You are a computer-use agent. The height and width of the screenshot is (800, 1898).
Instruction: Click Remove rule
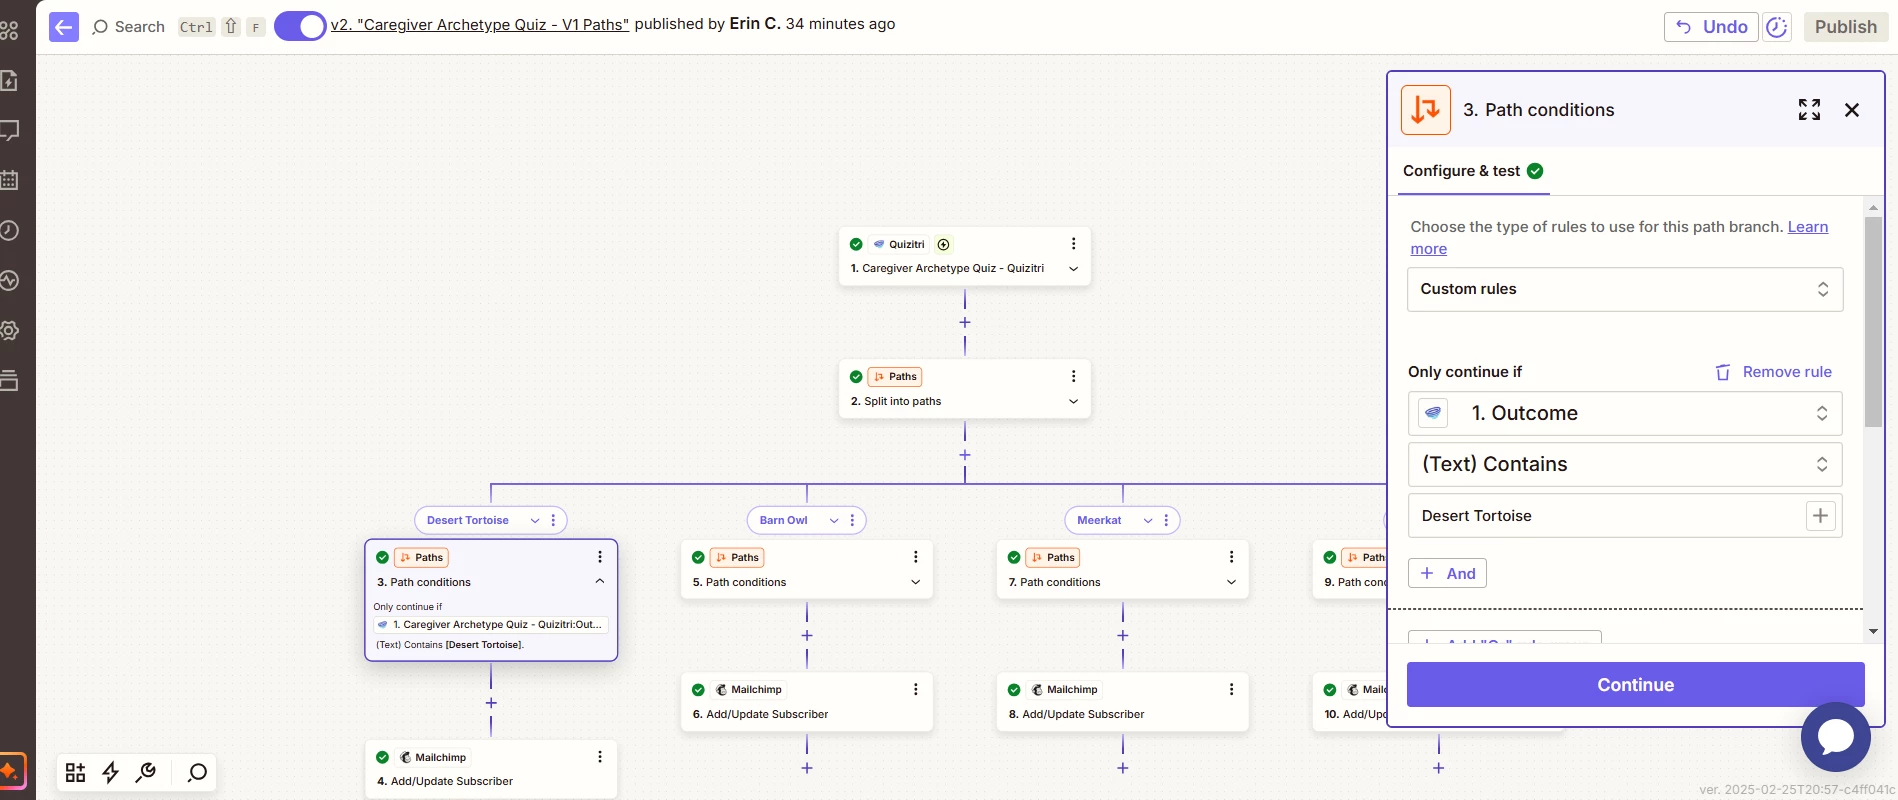point(1774,372)
